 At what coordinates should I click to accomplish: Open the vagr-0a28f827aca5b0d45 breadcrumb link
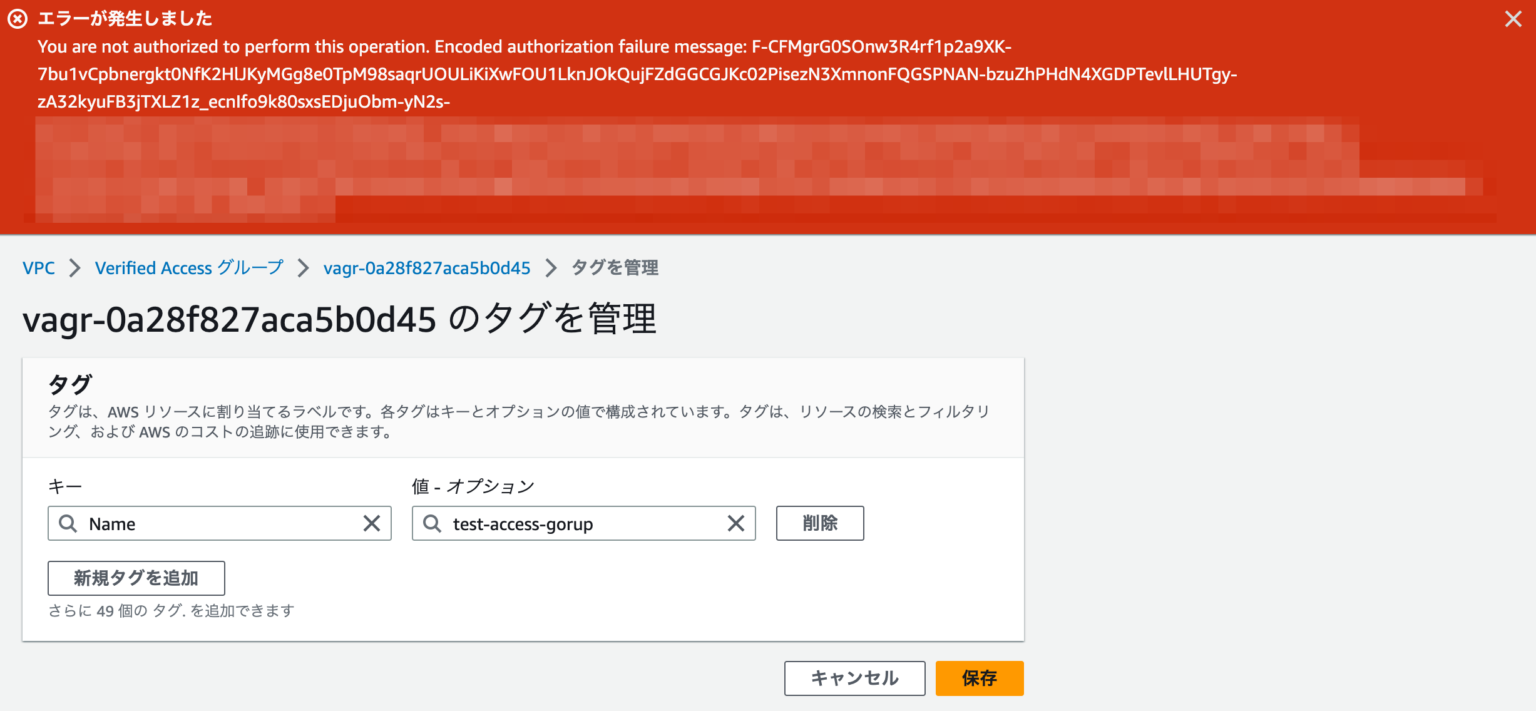(x=427, y=268)
